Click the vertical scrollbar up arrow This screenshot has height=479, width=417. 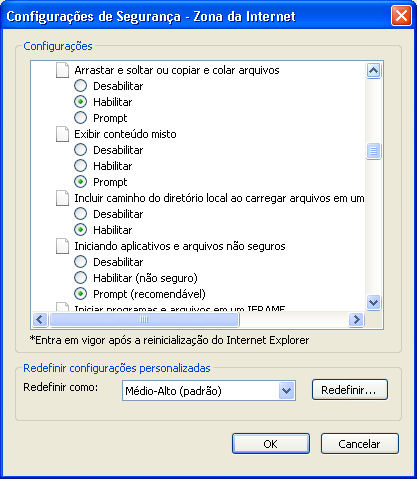point(373,70)
